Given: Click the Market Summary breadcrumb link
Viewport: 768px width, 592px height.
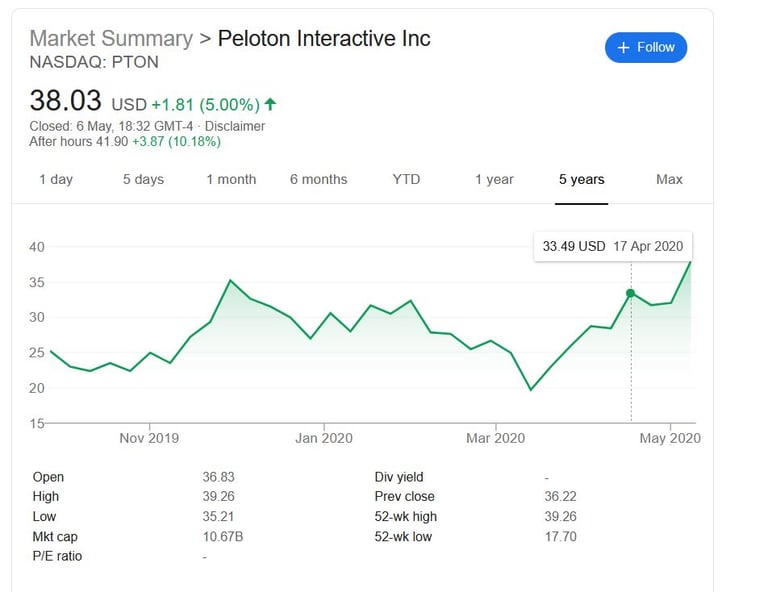Looking at the screenshot, I should [111, 39].
